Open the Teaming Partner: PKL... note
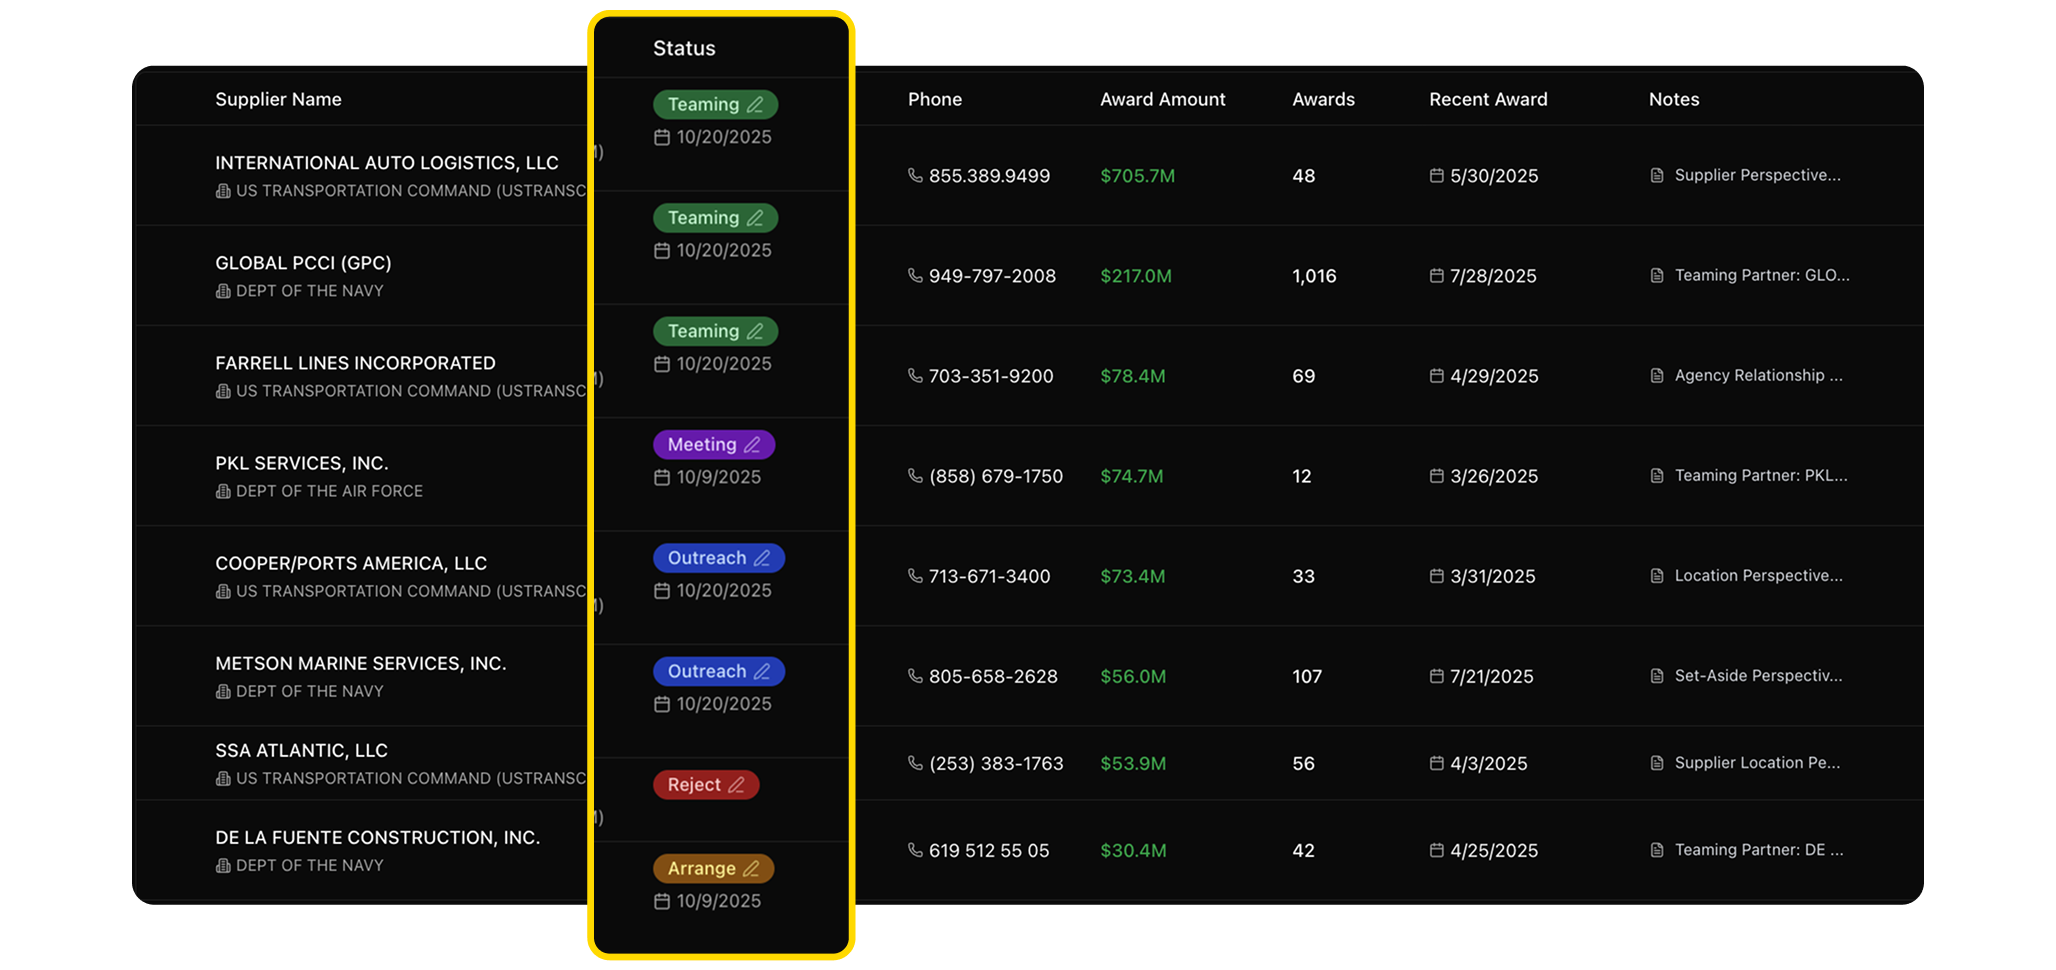The width and height of the screenshot is (2056, 970). pyautogui.click(x=1761, y=476)
